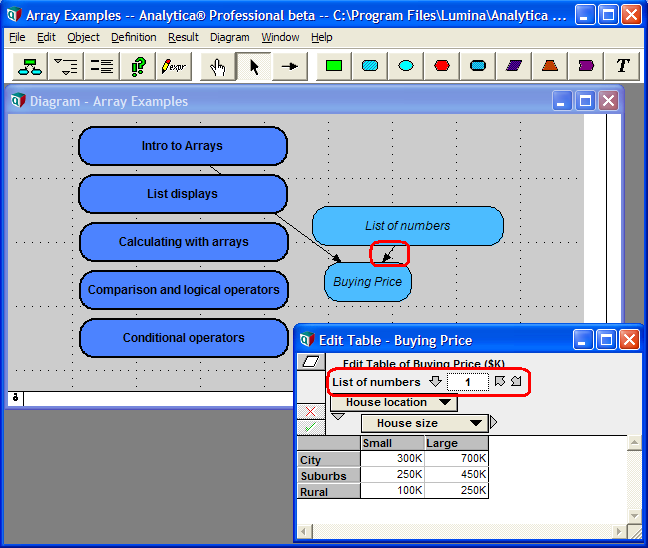The image size is (648, 548).
Task: Select the cyan oval Chance node tool
Action: click(405, 66)
